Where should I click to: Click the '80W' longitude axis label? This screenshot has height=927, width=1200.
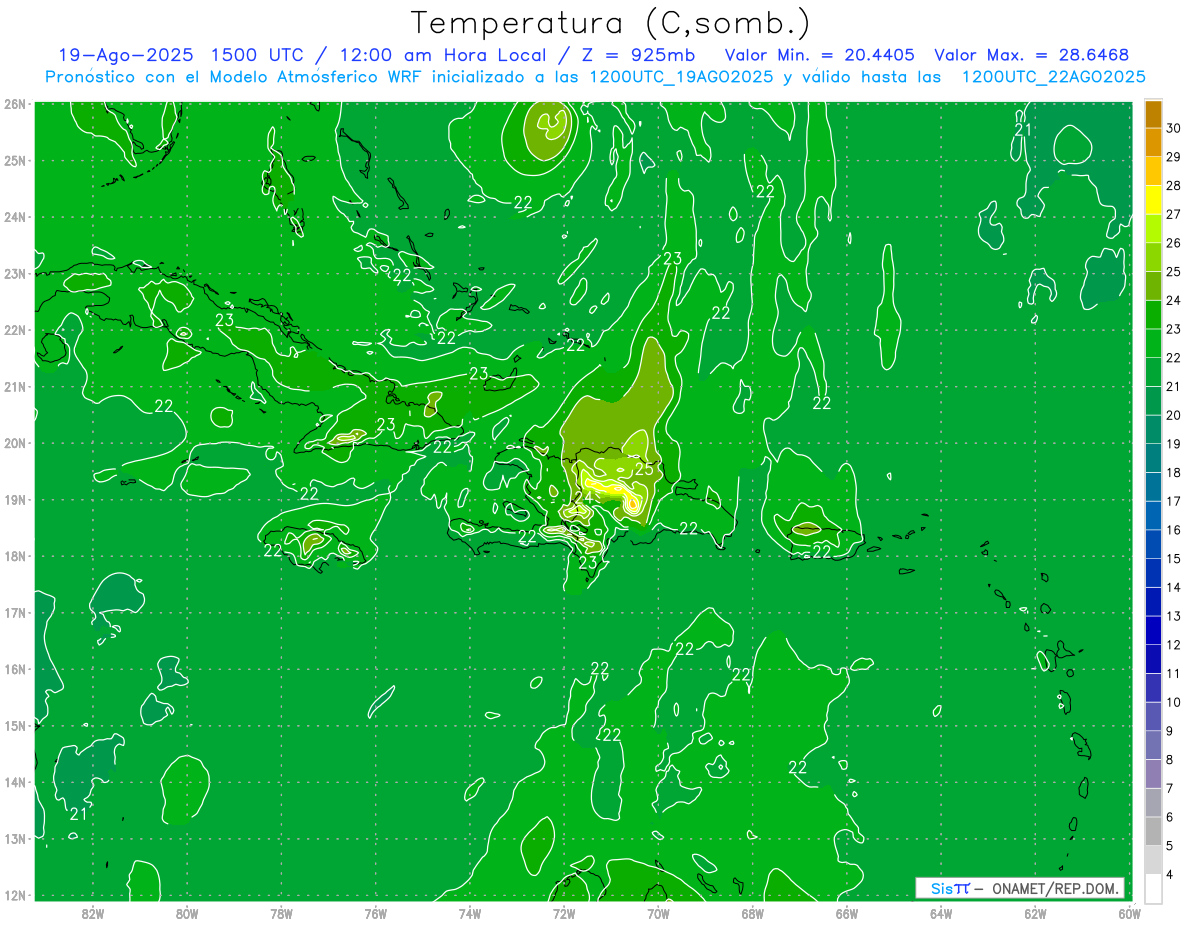[x=187, y=913]
